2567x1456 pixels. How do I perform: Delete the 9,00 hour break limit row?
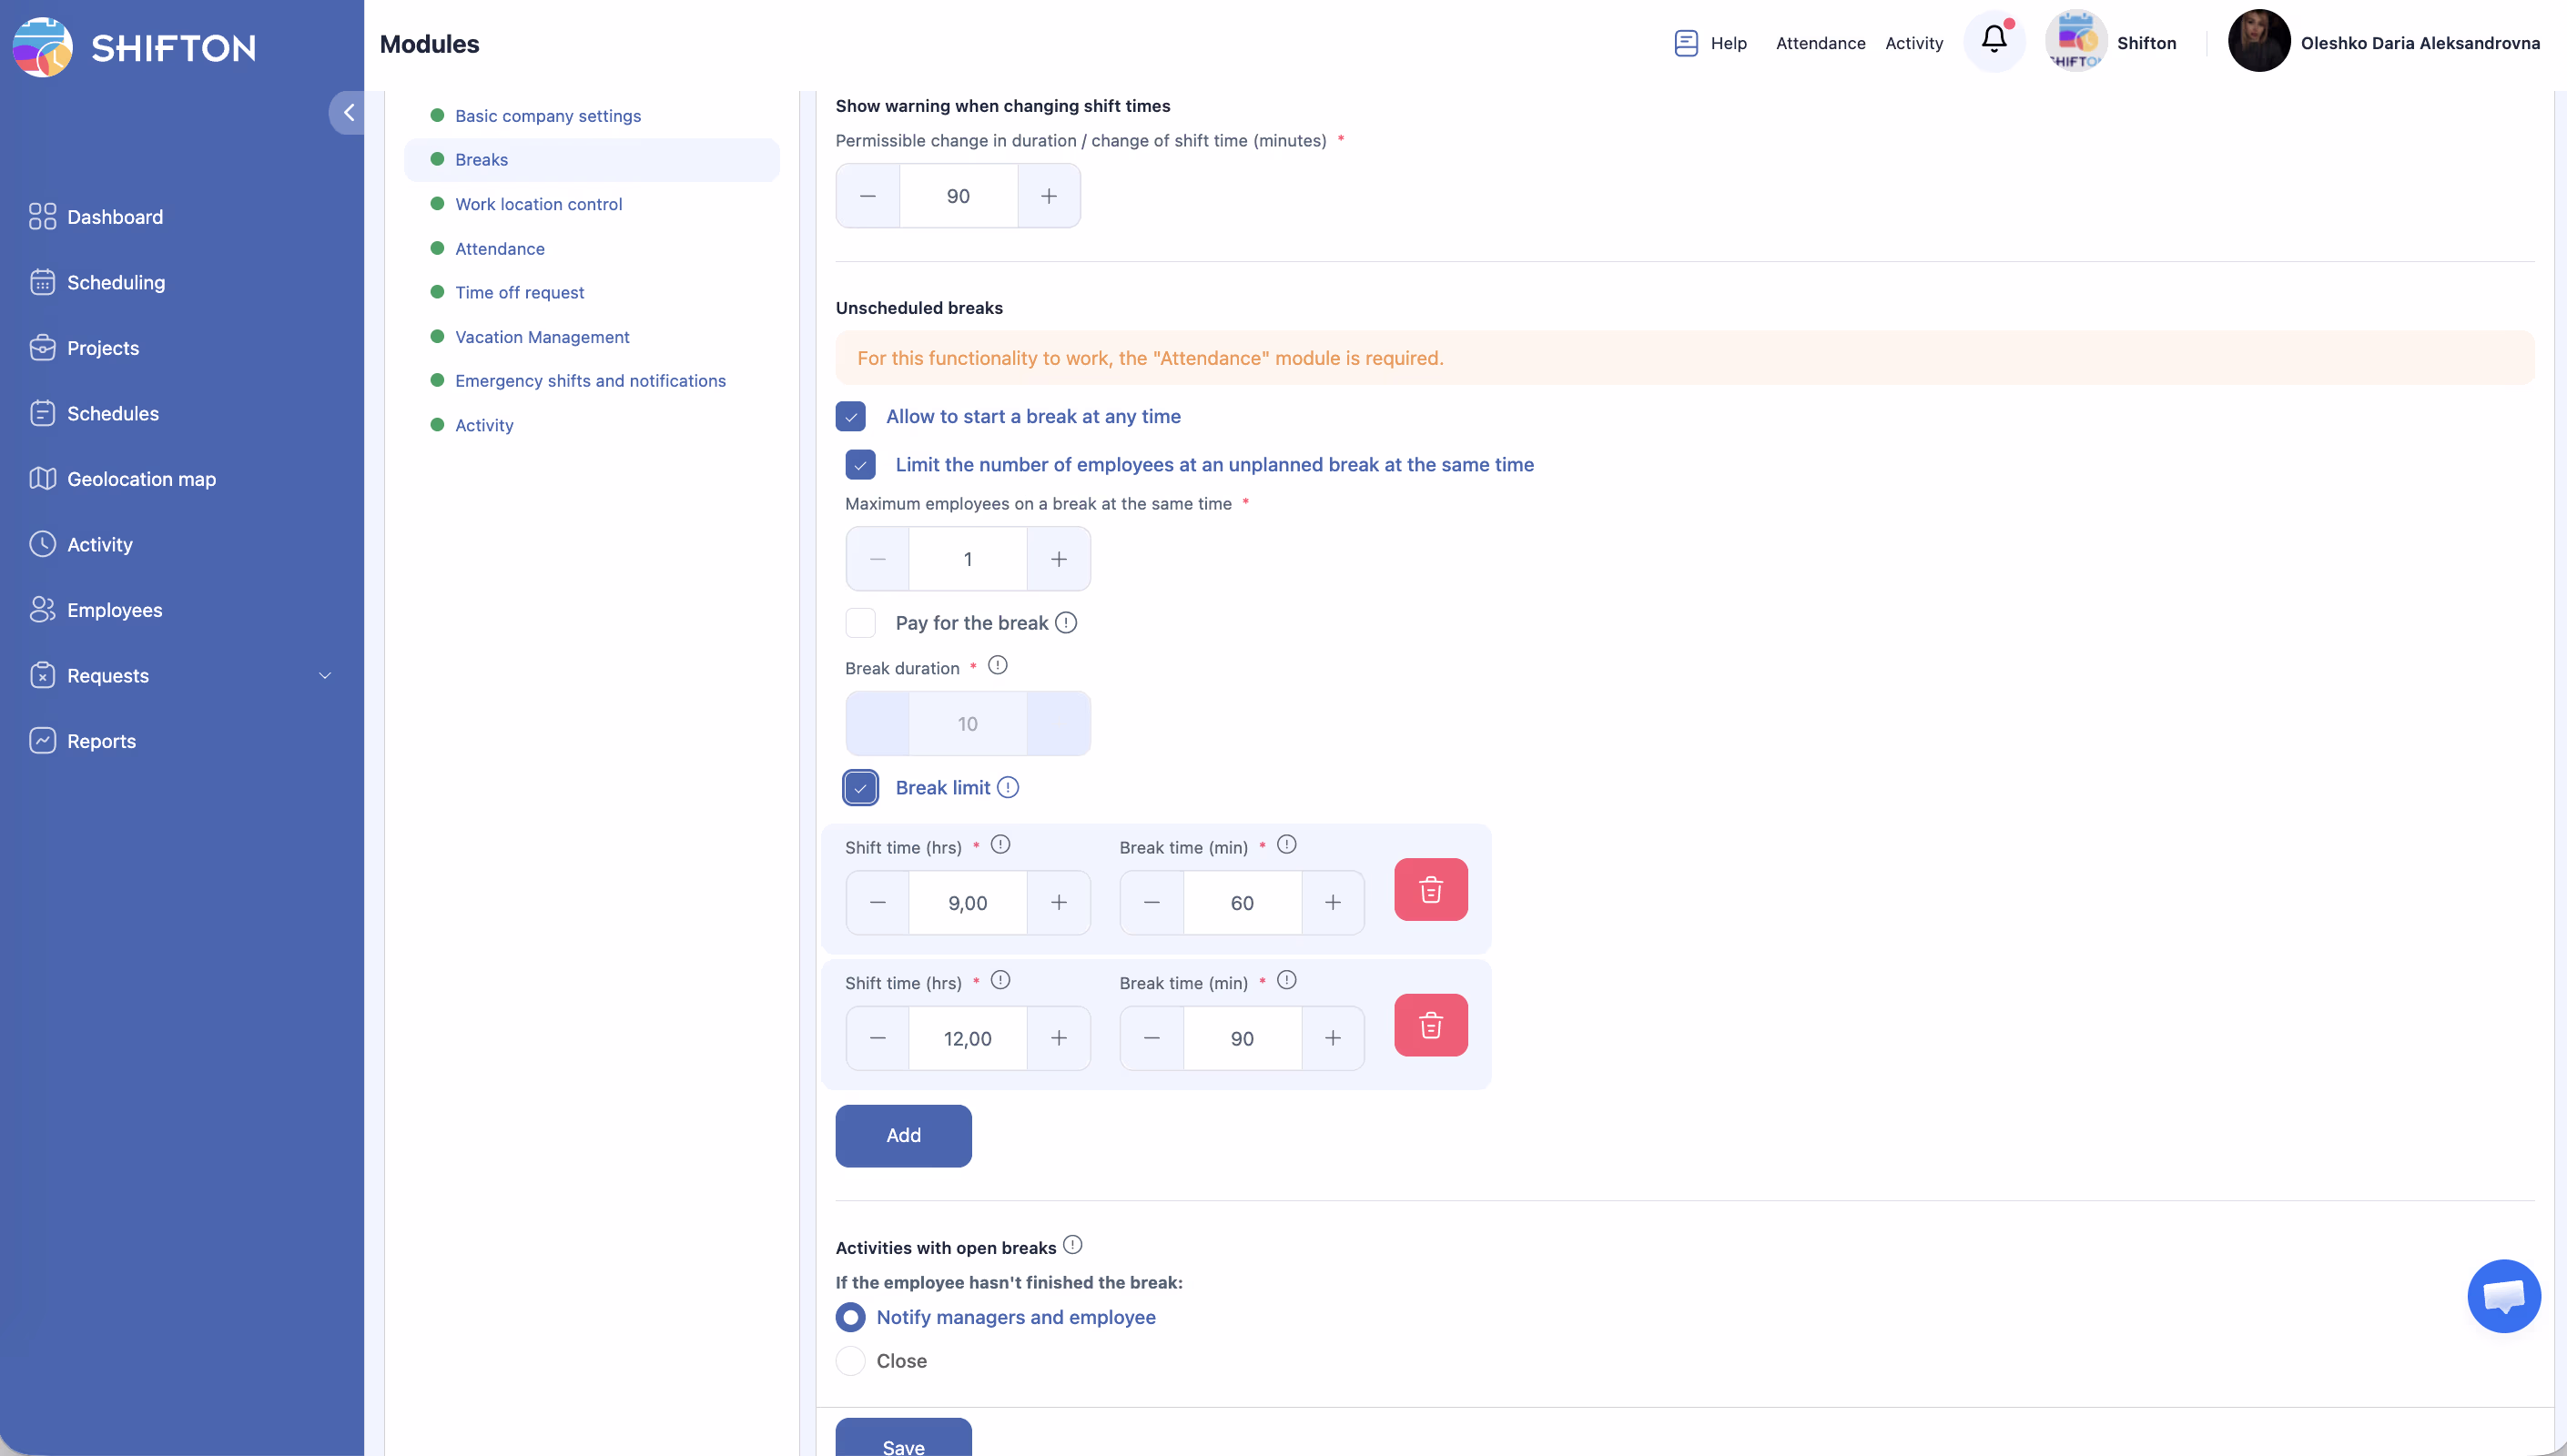(x=1430, y=889)
